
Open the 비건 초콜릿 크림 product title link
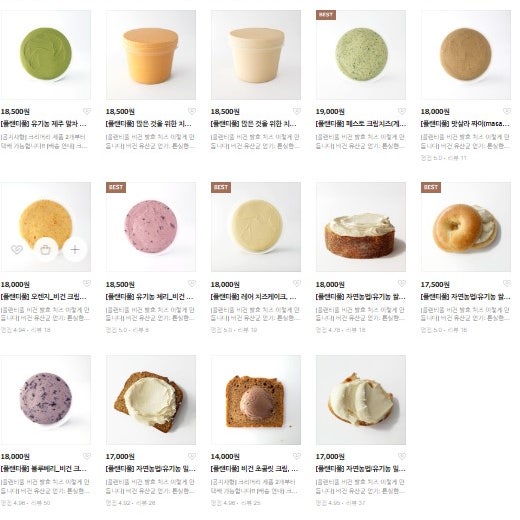pyautogui.click(x=255, y=469)
